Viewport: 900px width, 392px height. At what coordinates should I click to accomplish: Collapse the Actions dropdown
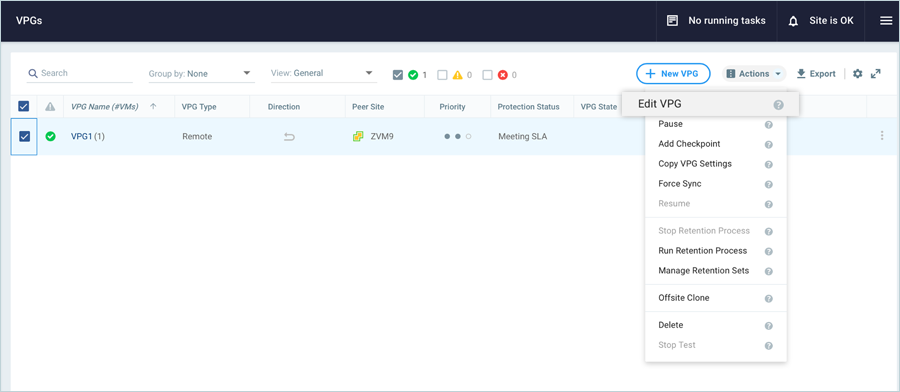tap(754, 73)
